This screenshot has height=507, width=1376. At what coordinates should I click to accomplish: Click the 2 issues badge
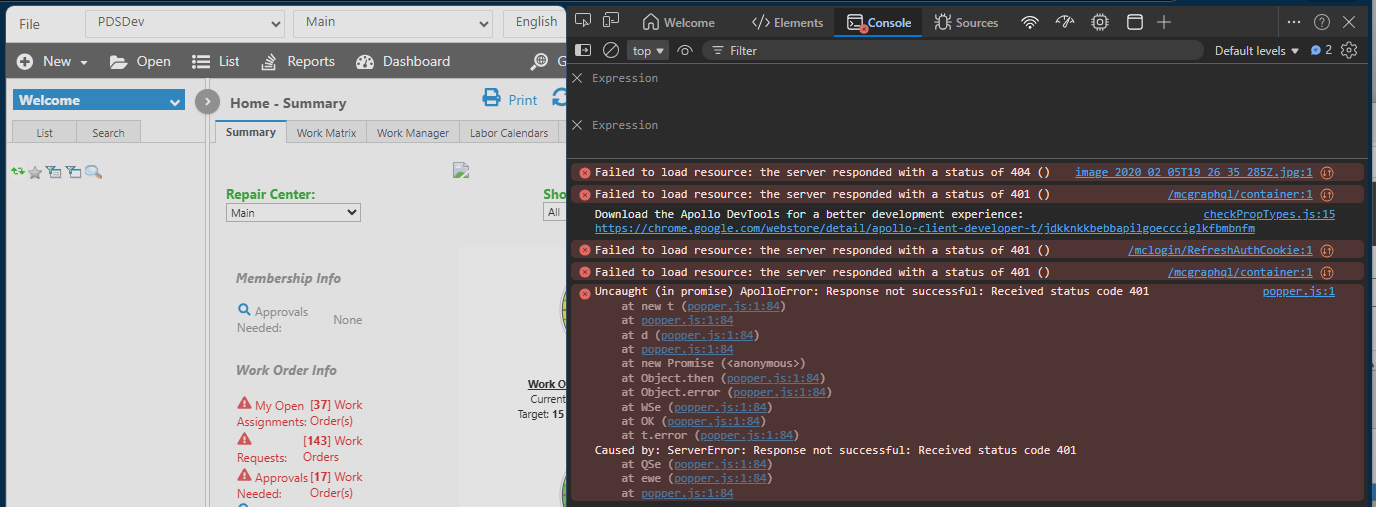[x=1321, y=50]
